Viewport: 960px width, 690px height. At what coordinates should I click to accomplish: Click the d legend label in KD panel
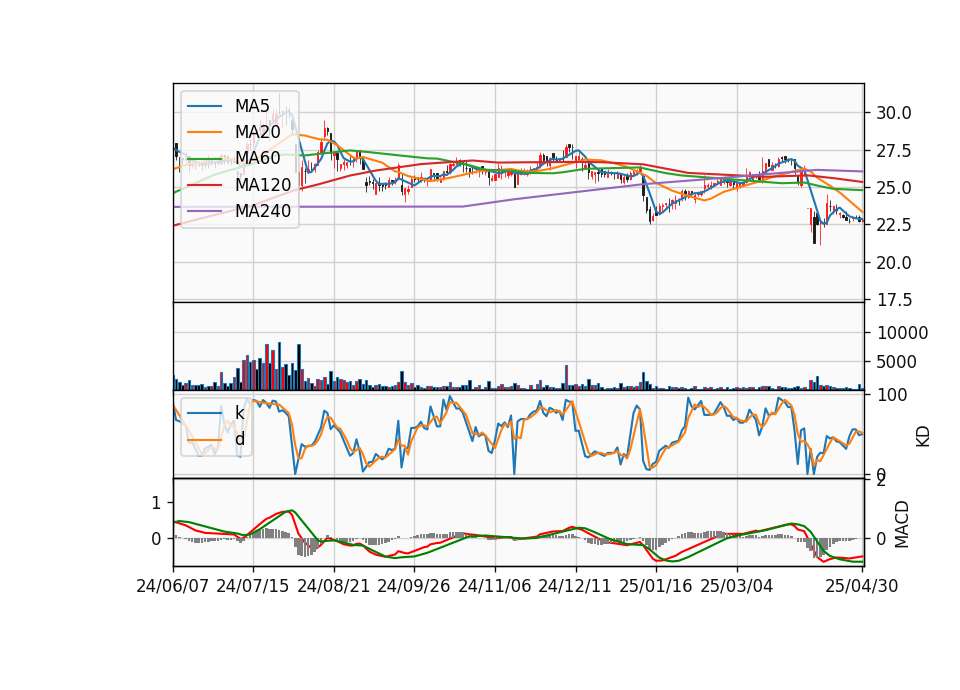[239, 439]
